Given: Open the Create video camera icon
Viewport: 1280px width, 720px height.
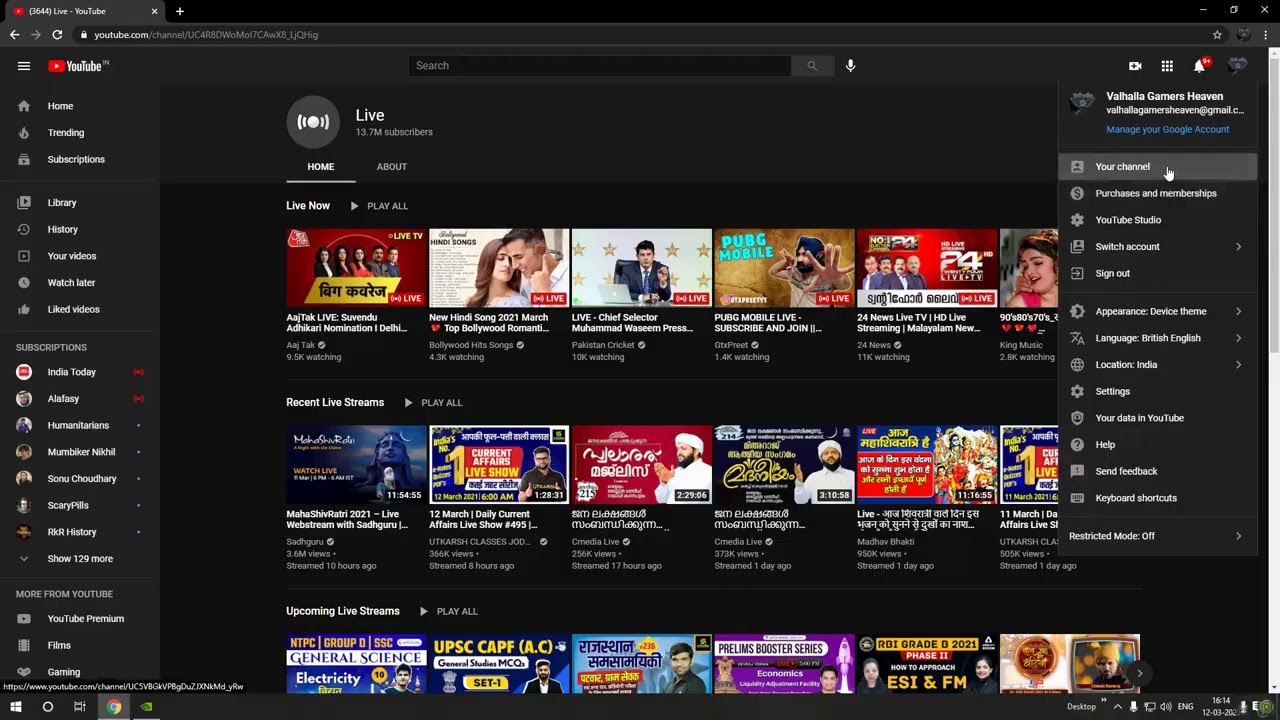Looking at the screenshot, I should click(x=1135, y=66).
